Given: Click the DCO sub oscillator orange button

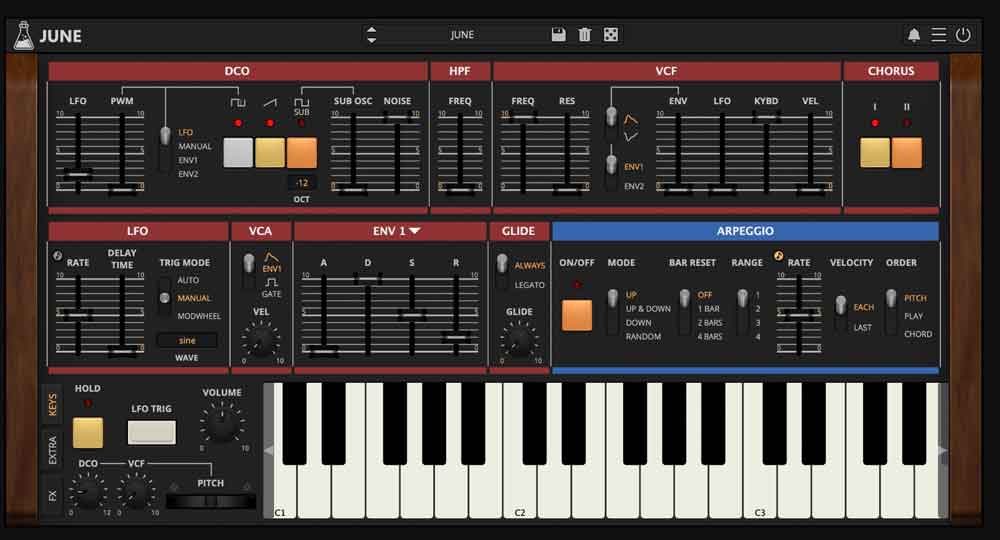Looking at the screenshot, I should point(302,152).
